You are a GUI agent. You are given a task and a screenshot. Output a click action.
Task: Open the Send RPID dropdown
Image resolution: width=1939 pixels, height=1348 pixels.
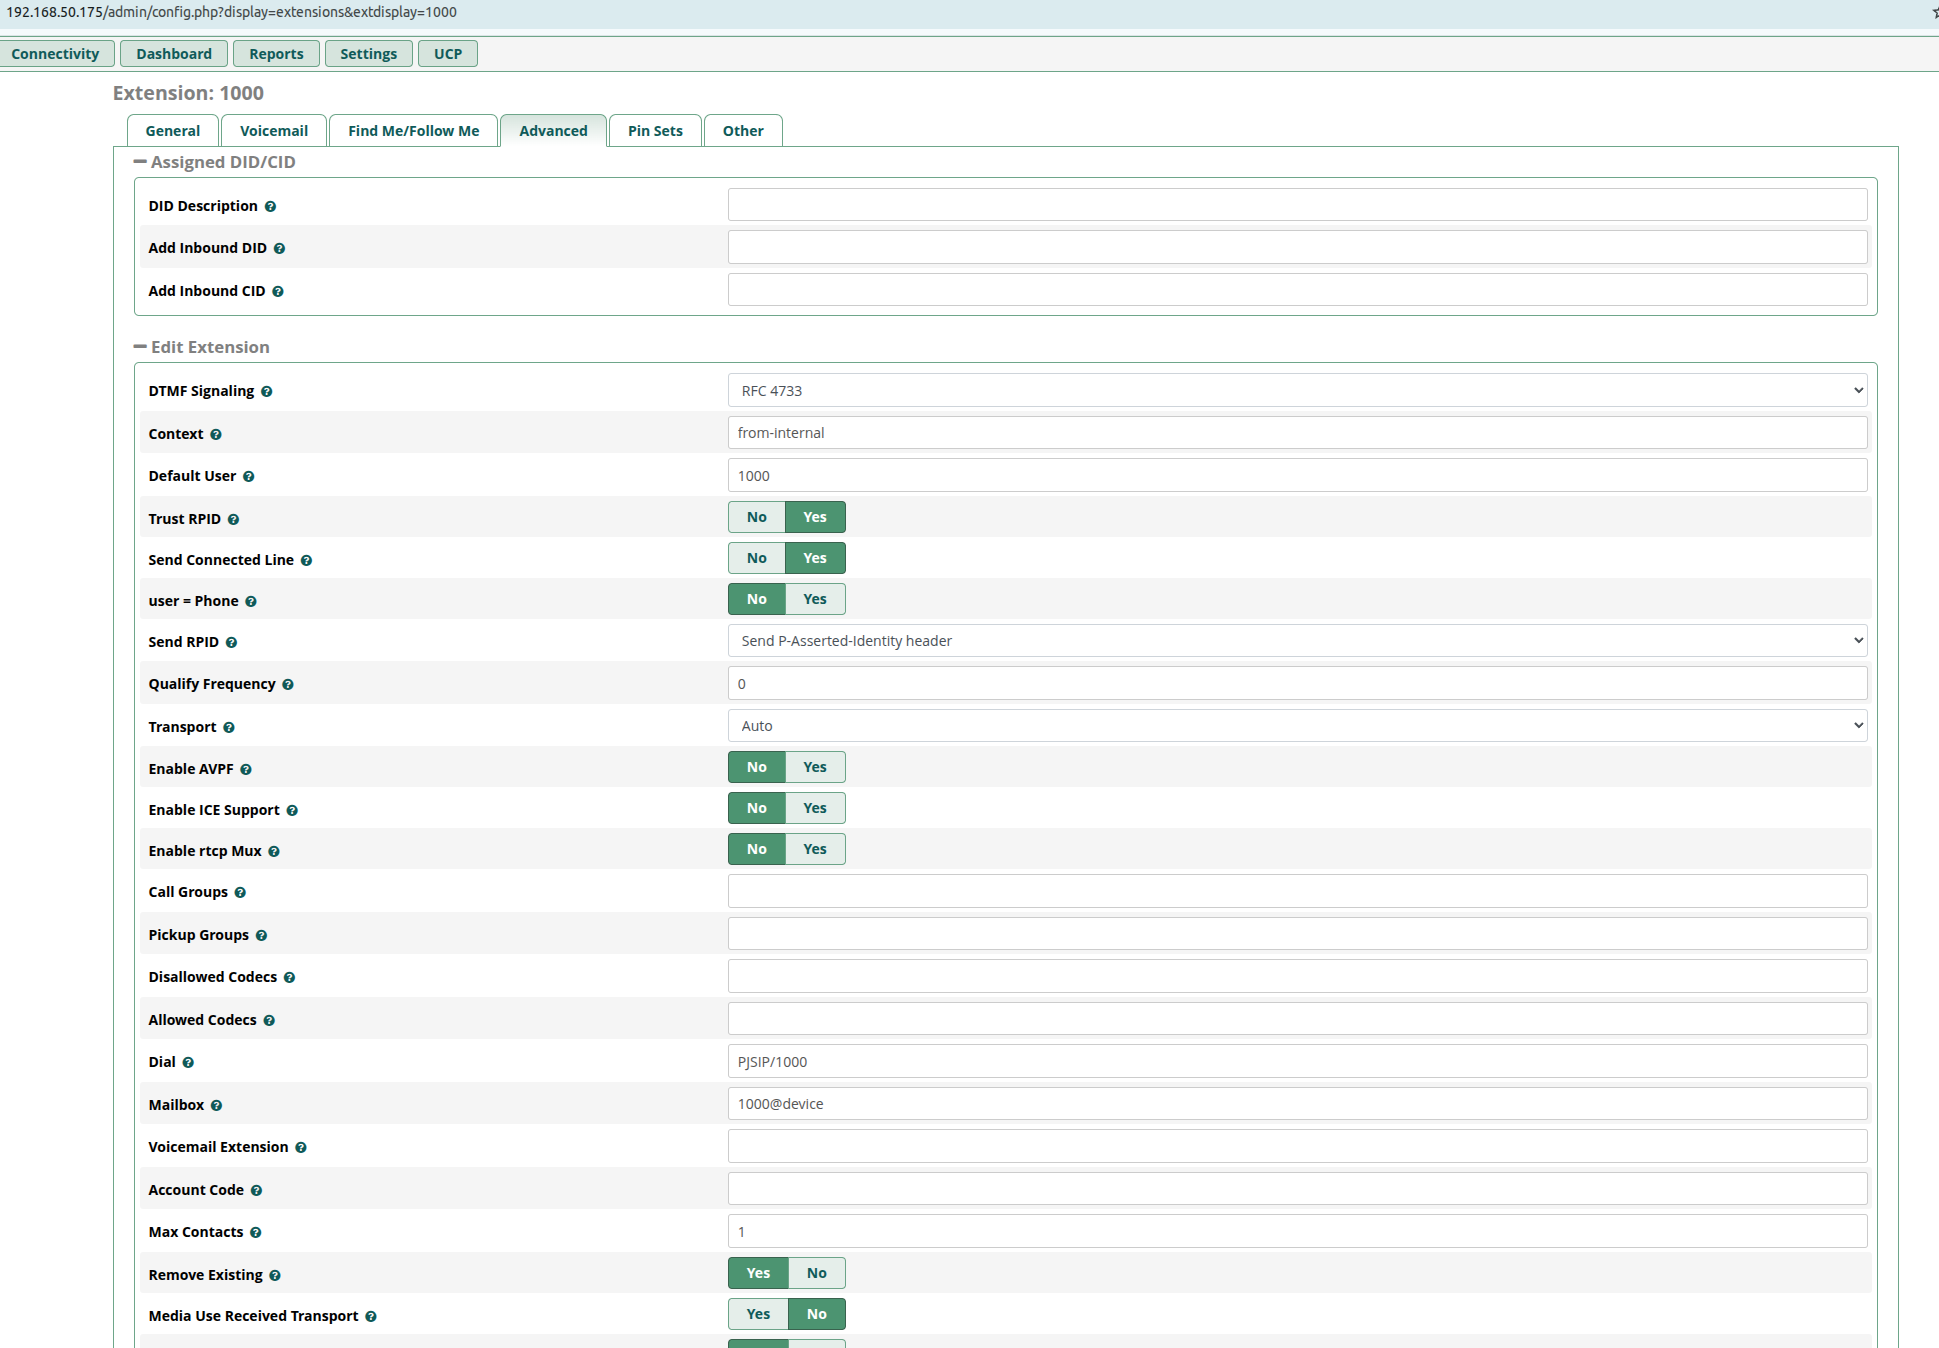coord(1297,641)
